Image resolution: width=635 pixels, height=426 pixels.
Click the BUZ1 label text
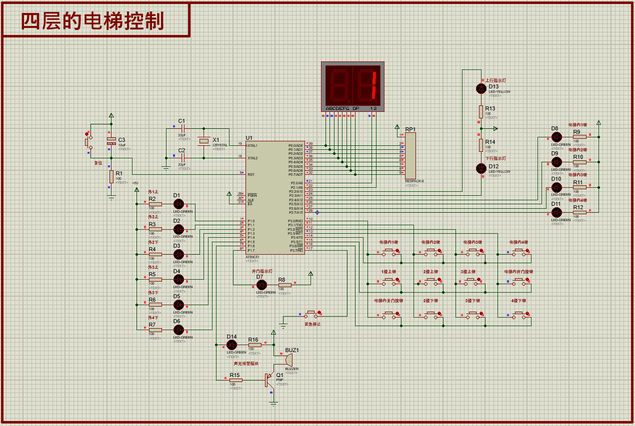[292, 350]
